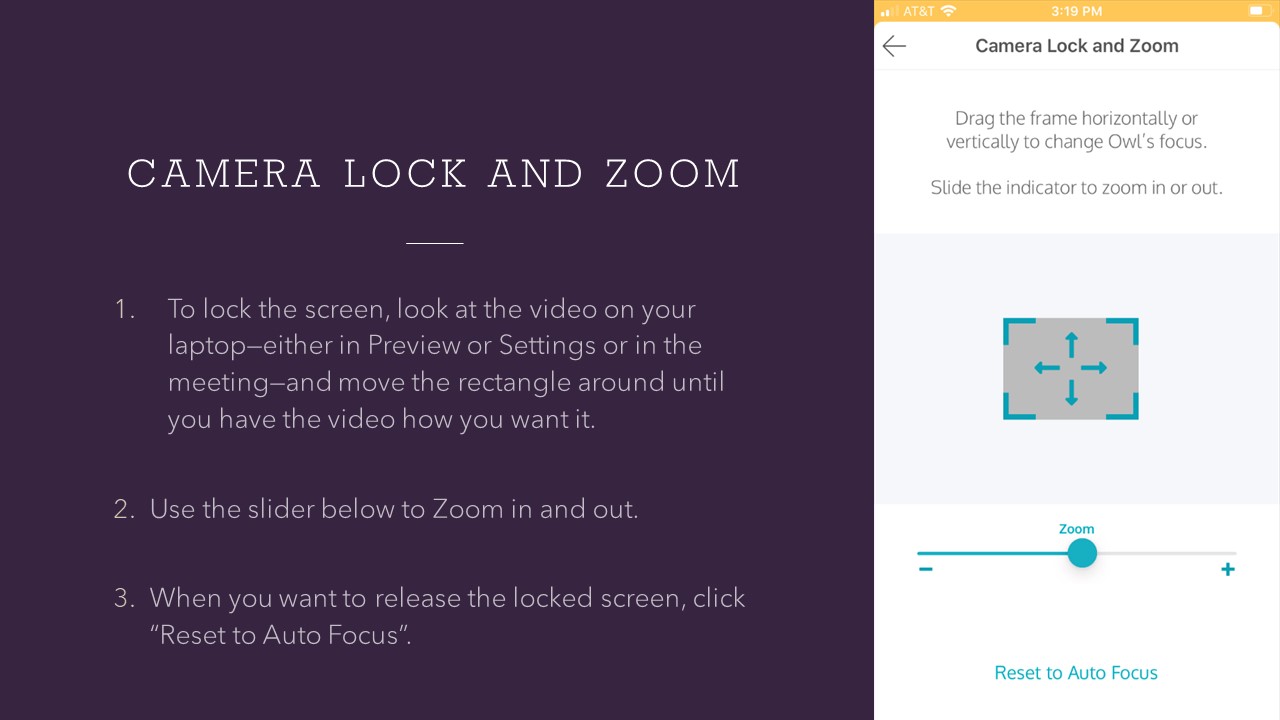Click the cellular signal bars icon
The height and width of the screenshot is (720, 1280).
click(x=889, y=11)
